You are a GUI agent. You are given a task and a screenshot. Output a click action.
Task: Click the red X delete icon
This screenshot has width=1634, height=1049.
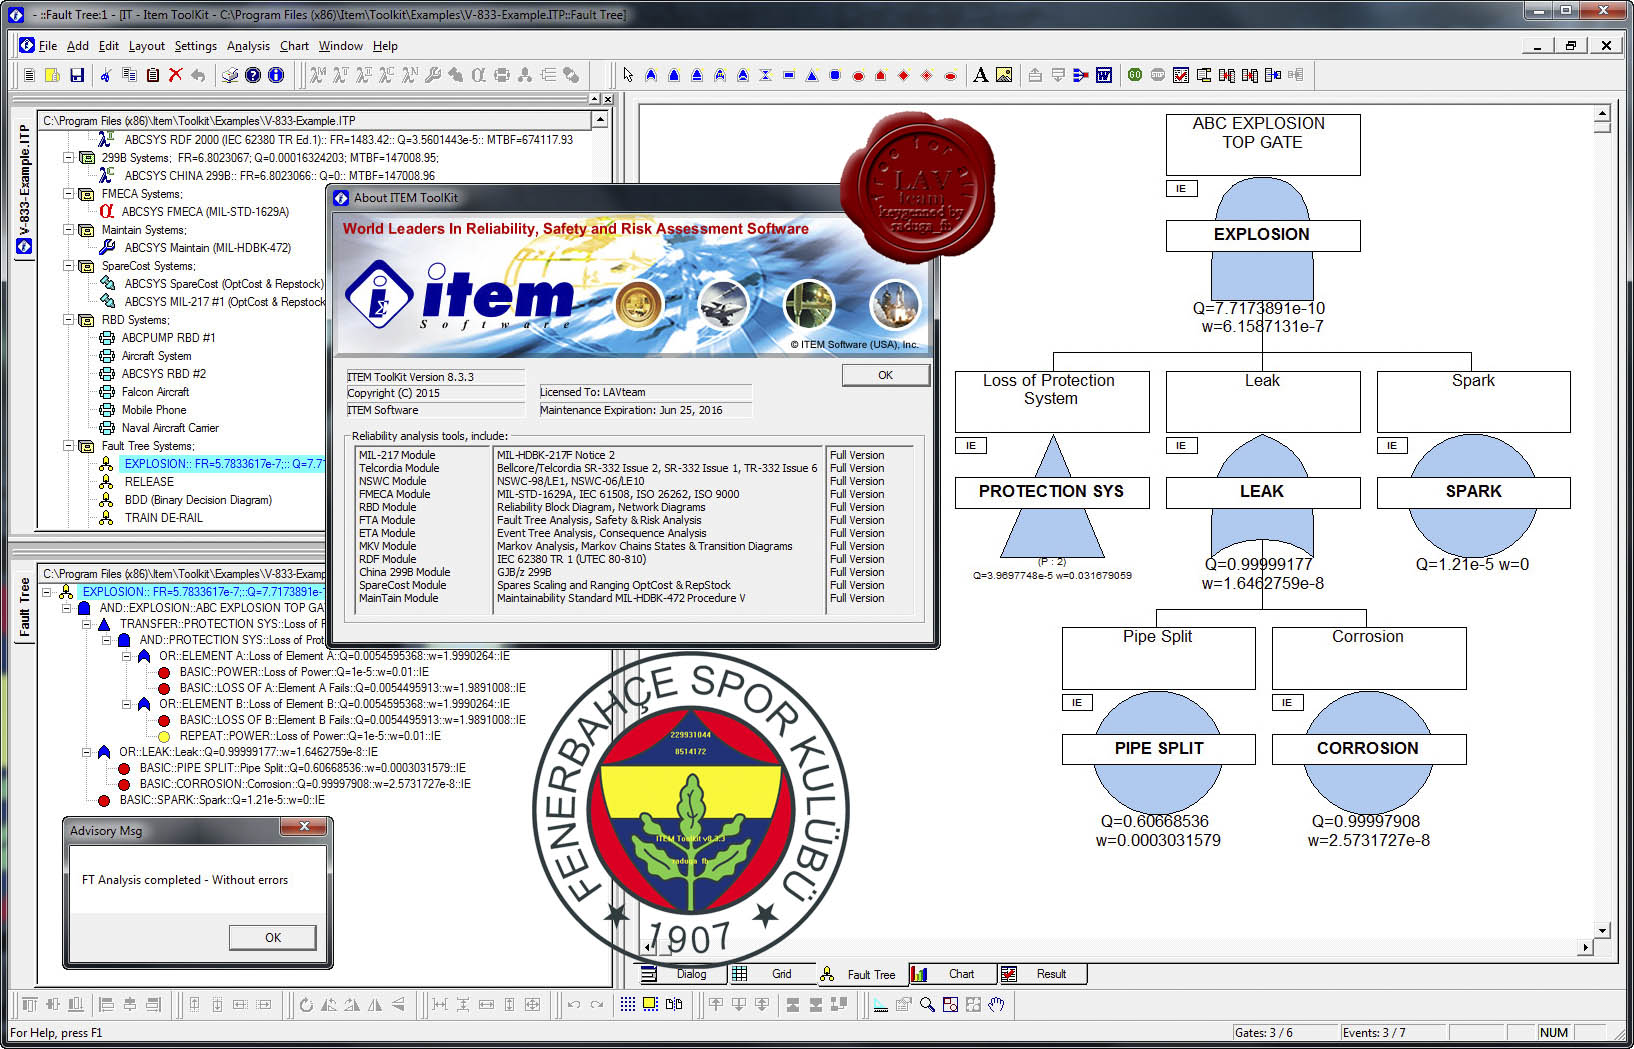click(176, 75)
